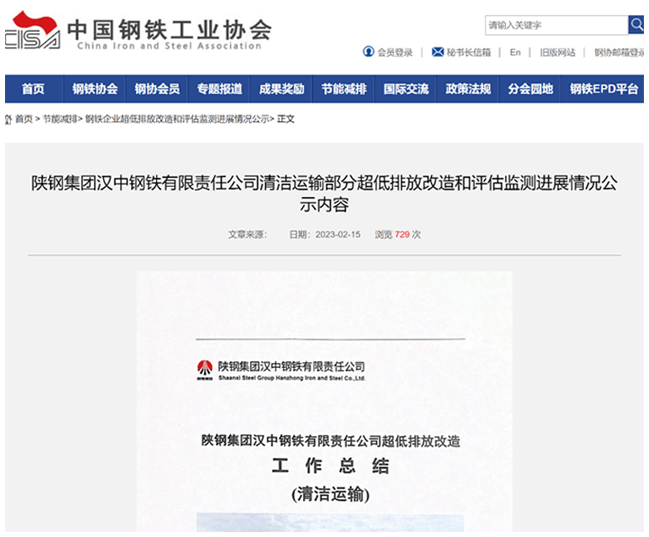Click the 中国钢铁工业协会 site title
This screenshot has width=649, height=537.
(x=169, y=29)
